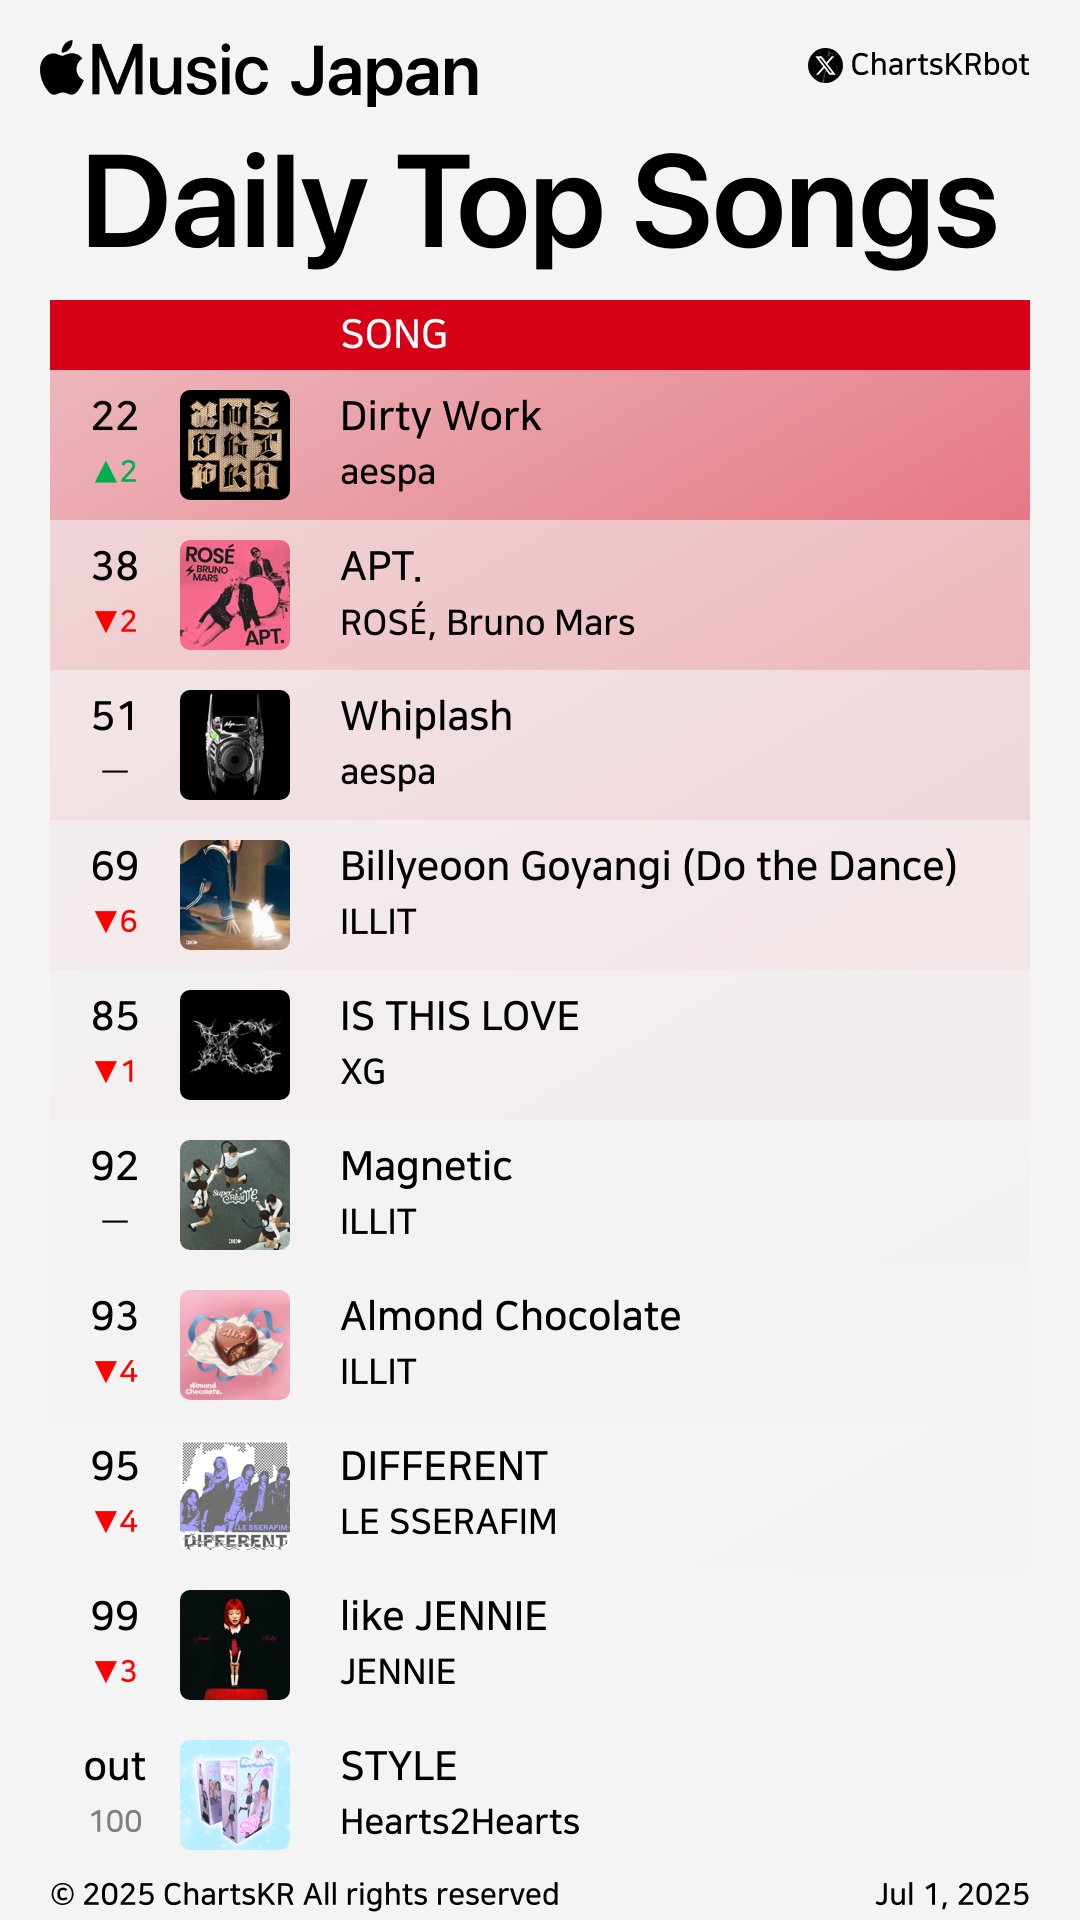Select the Whiplash album cover

pos(235,745)
